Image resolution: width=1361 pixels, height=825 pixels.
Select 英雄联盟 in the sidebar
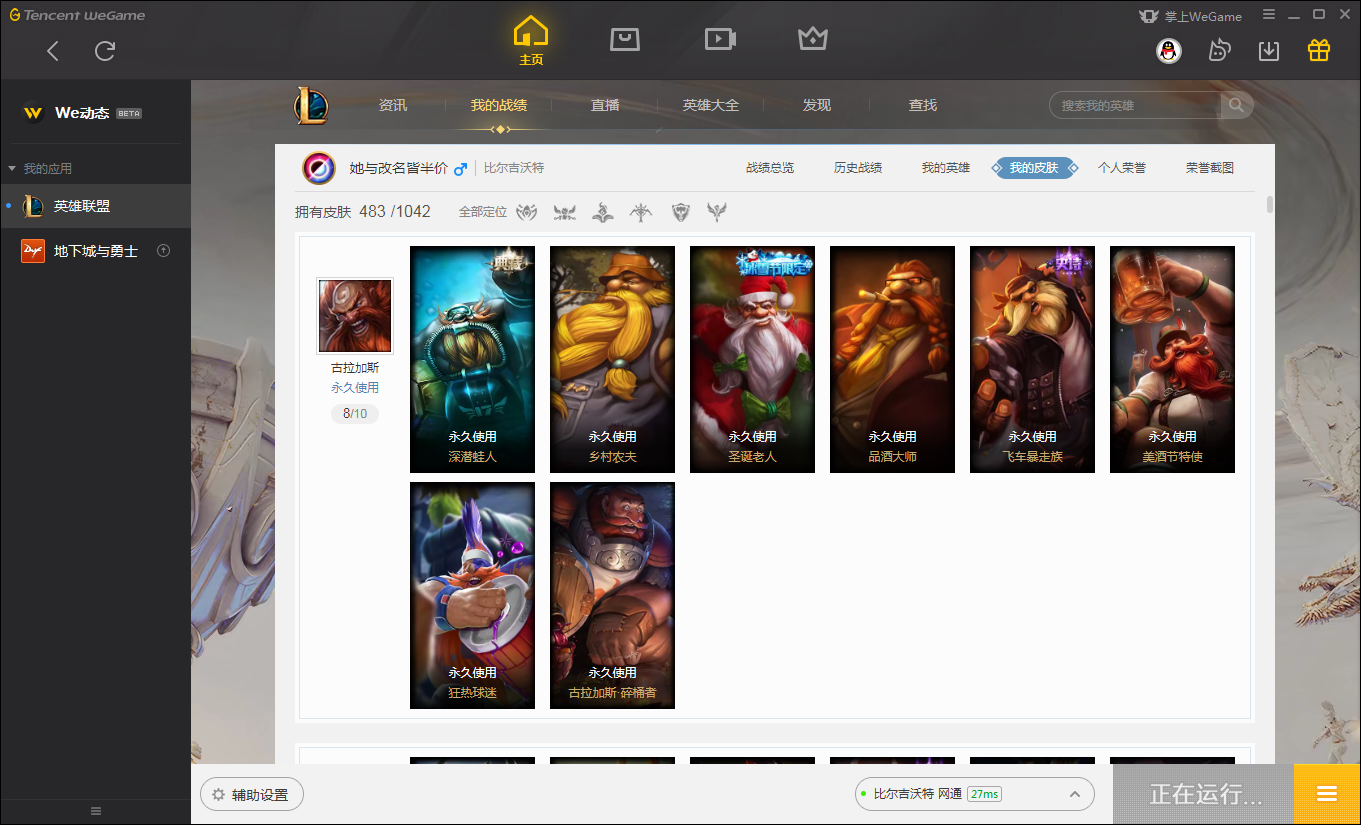95,206
